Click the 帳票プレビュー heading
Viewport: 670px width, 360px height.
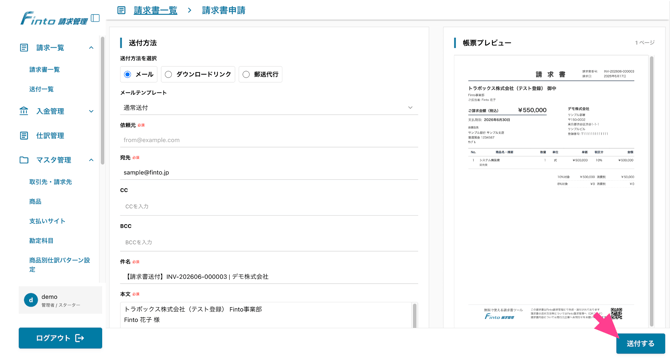487,43
